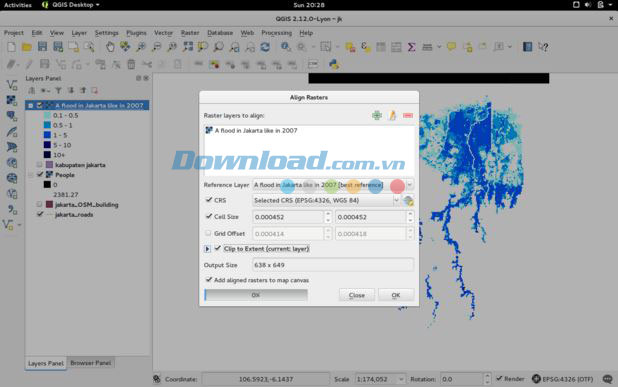Click the Refresh map icon
The image size is (618, 387).
tap(265, 47)
